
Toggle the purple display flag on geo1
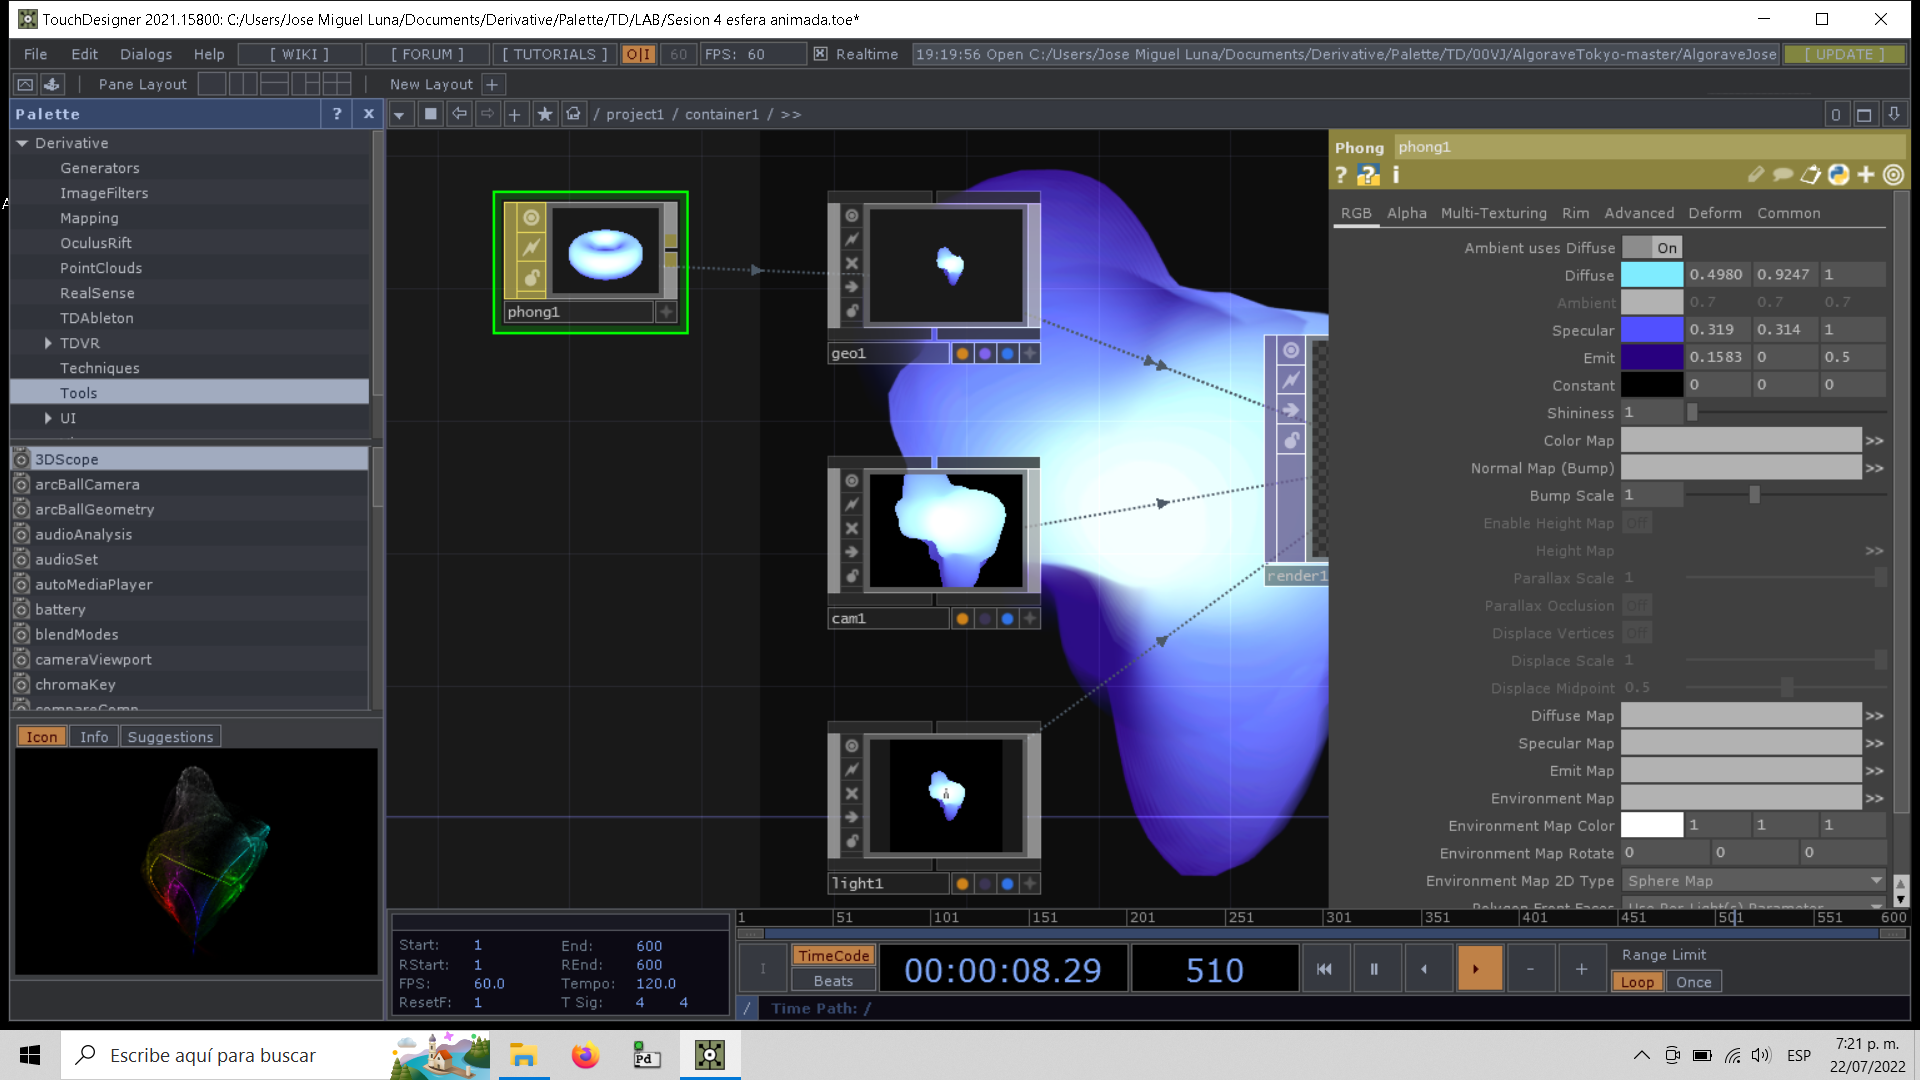985,353
